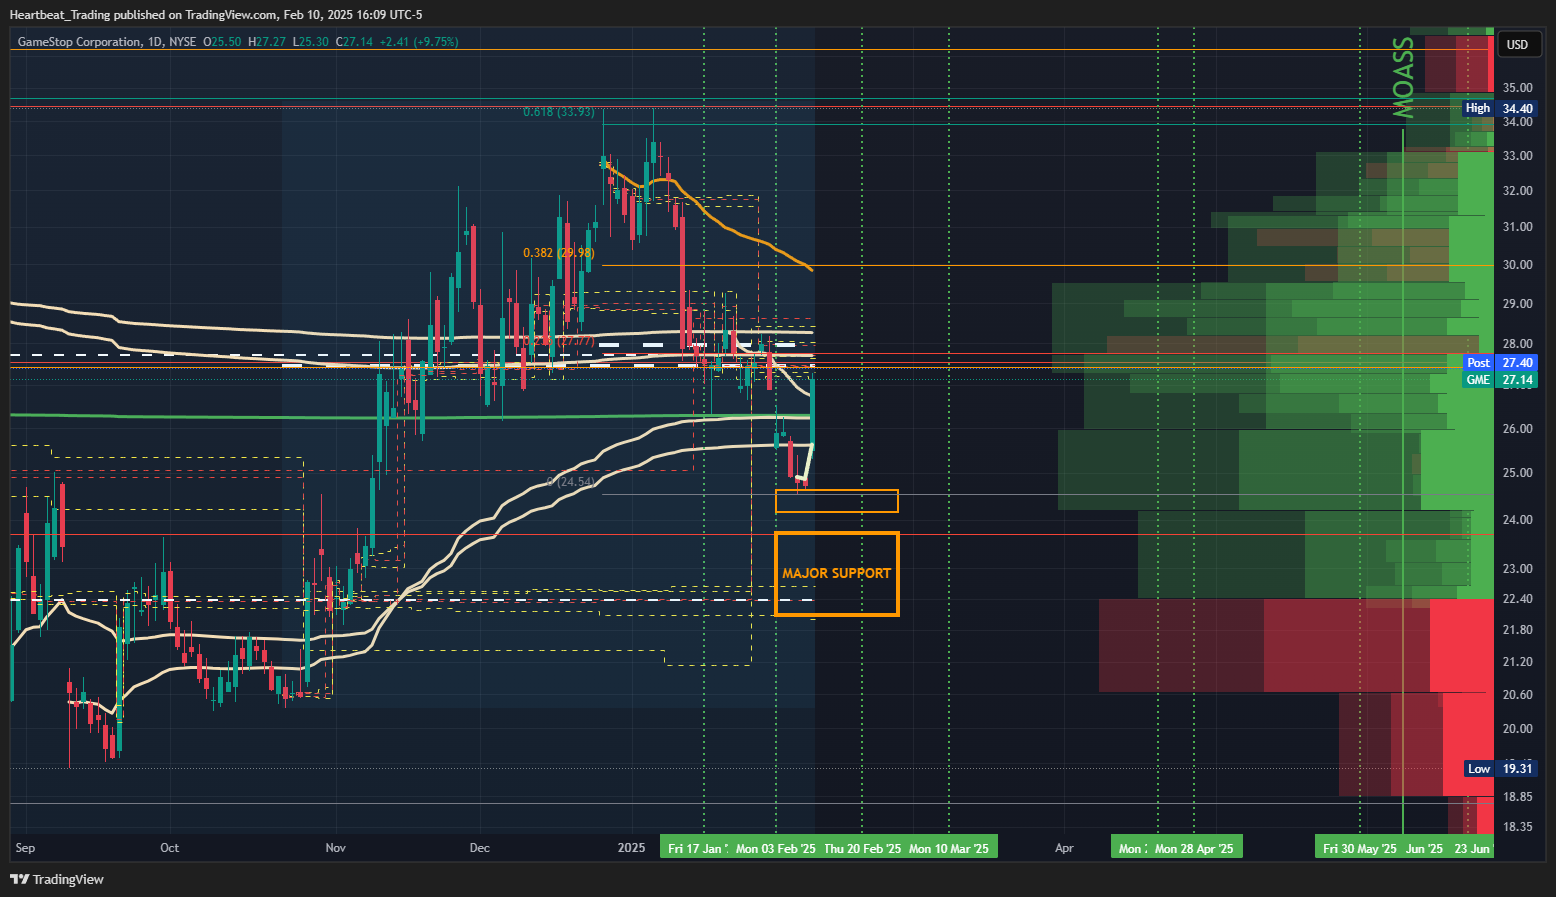1556x897 pixels.
Task: Click the Low 19.31 price label
Action: click(x=1499, y=769)
